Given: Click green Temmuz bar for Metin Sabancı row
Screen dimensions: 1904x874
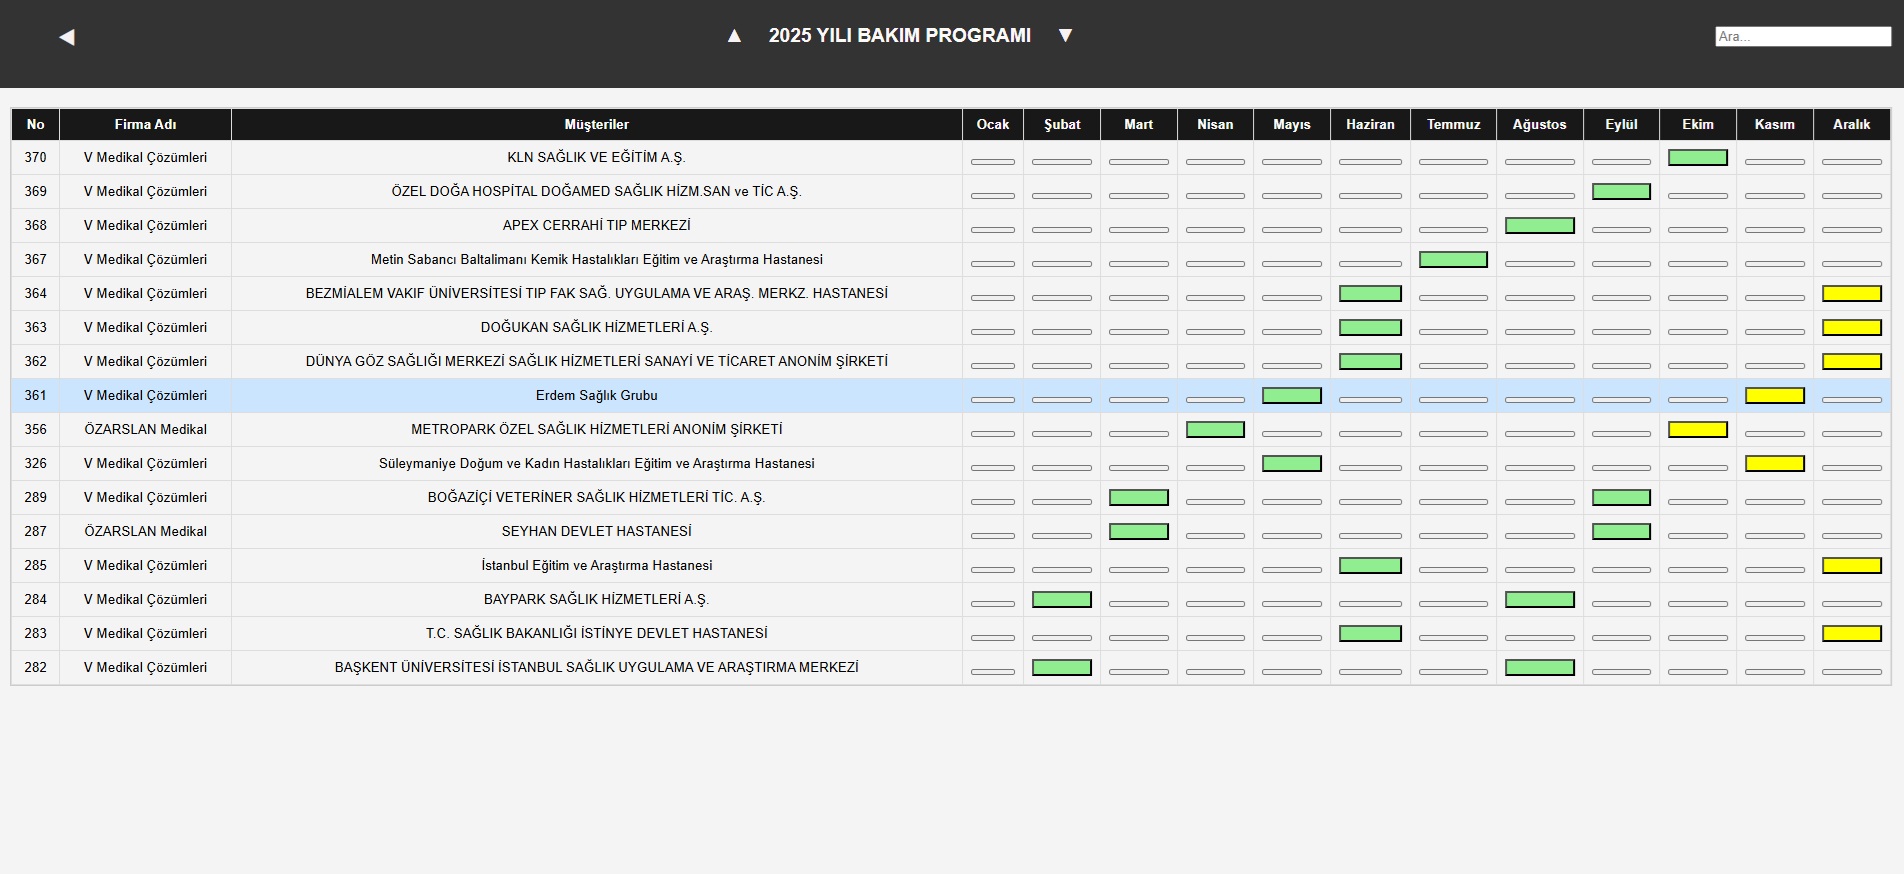Looking at the screenshot, I should point(1453,260).
